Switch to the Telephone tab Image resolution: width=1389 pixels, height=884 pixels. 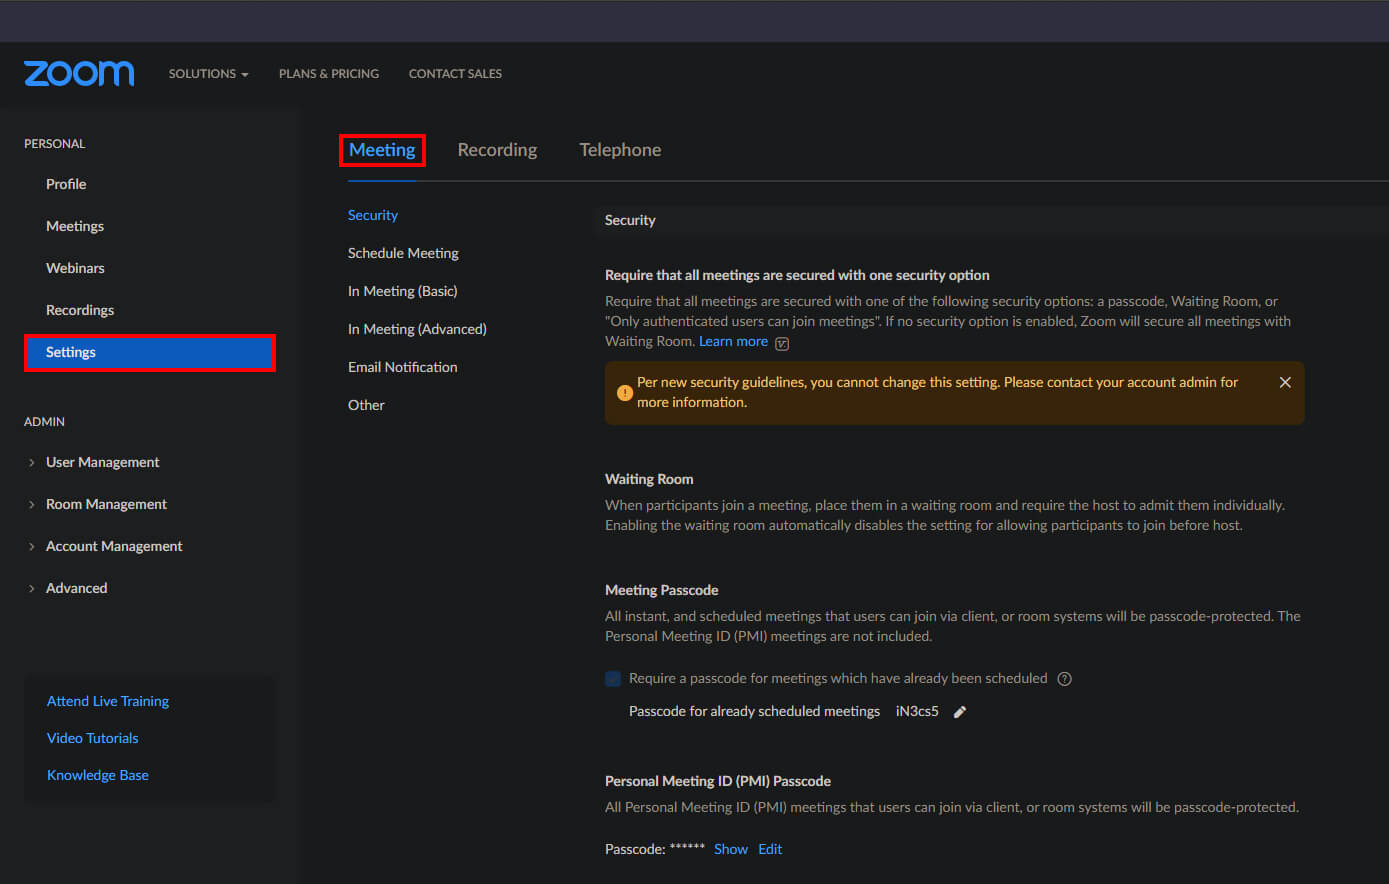coord(620,150)
